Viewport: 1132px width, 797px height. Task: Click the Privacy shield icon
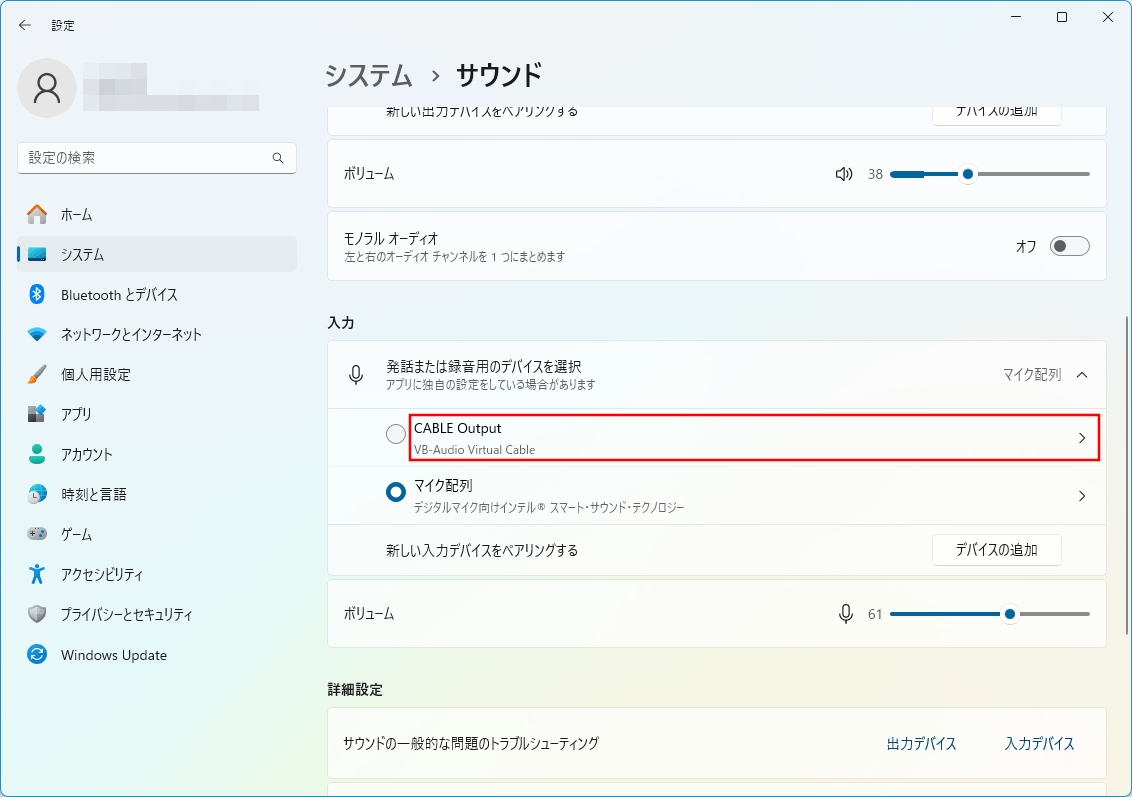pos(37,614)
